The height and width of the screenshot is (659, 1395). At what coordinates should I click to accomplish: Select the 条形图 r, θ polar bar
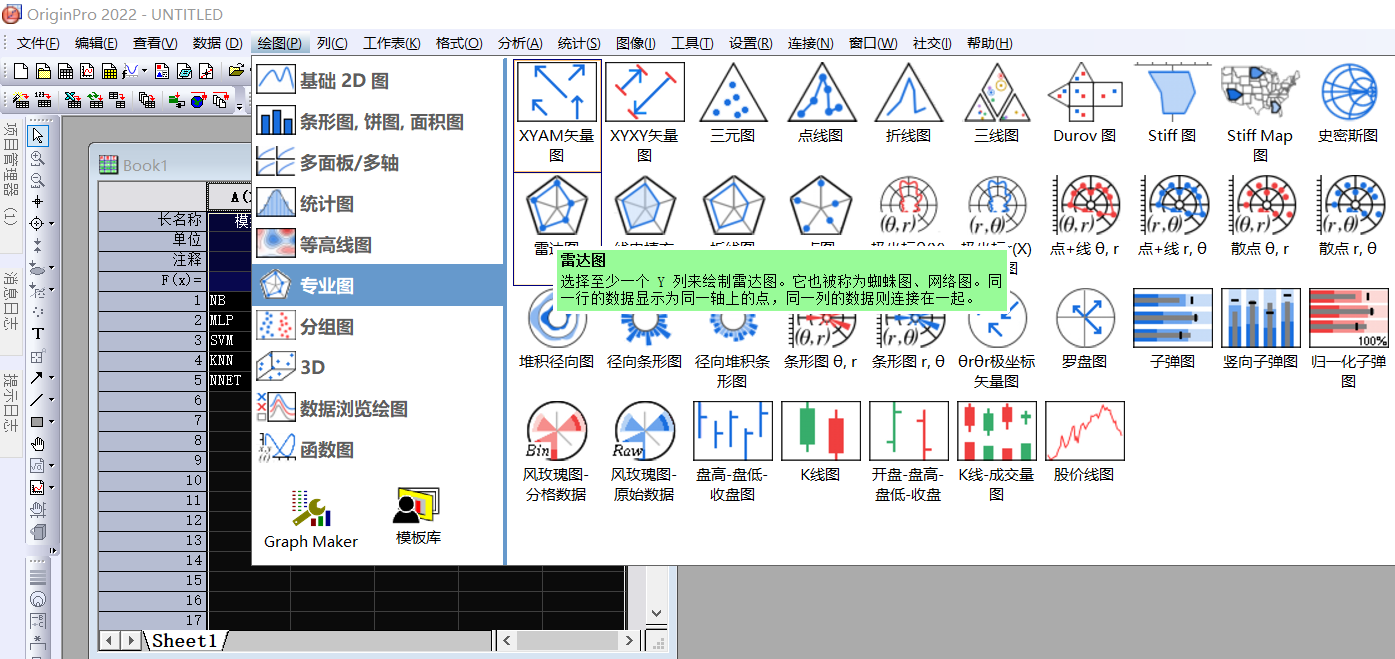click(909, 330)
